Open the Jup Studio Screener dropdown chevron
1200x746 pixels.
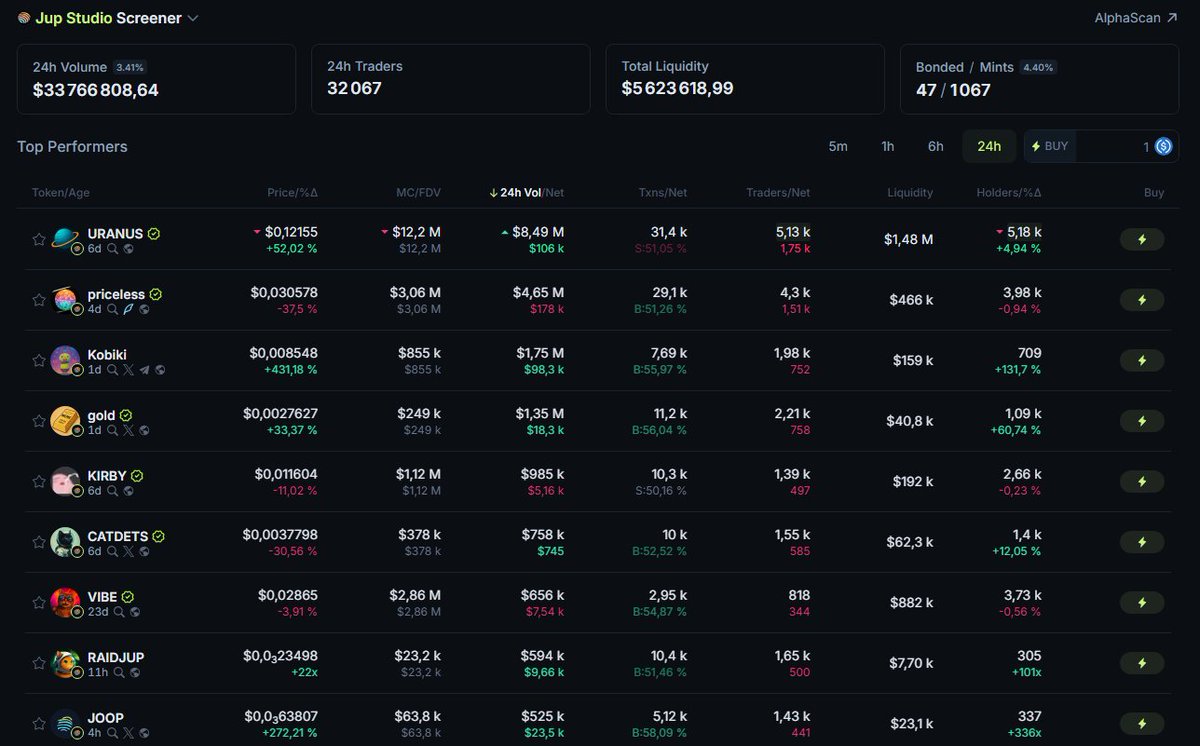[x=193, y=18]
